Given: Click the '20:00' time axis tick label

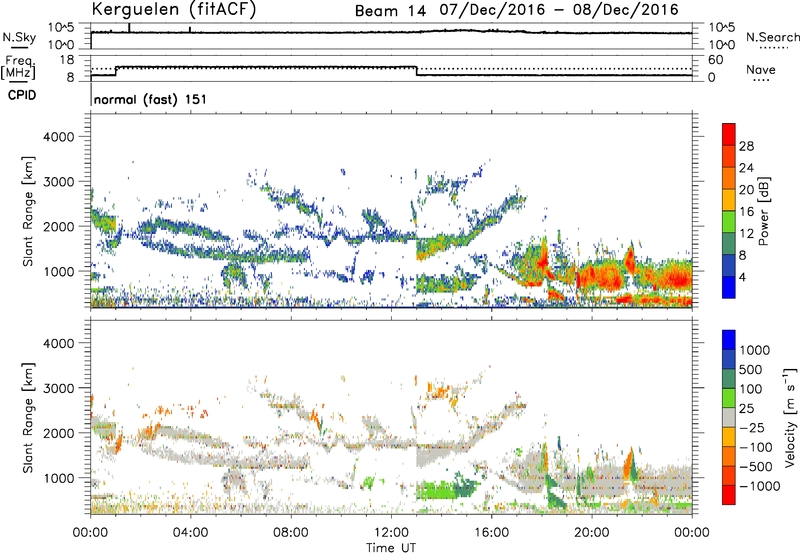Looking at the screenshot, I should [x=591, y=533].
